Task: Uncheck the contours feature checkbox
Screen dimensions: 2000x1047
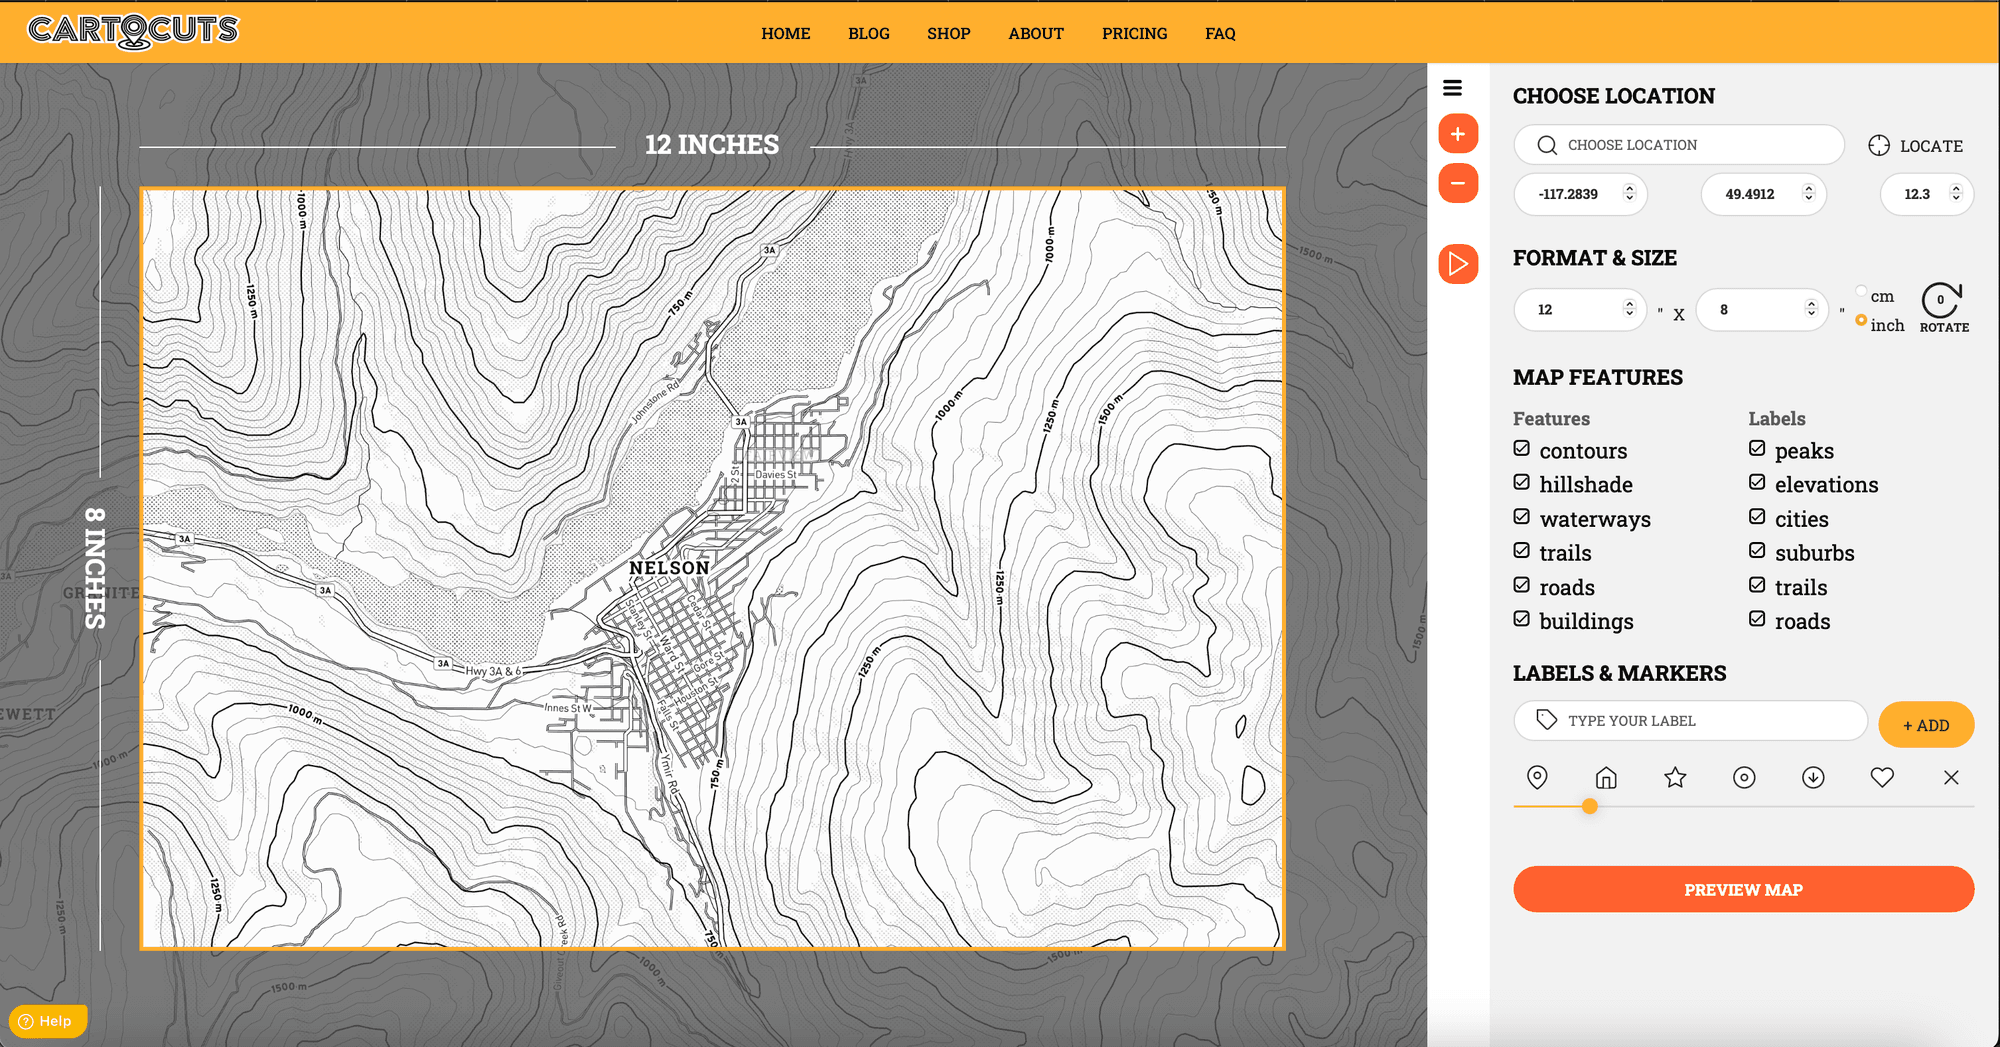Action: click(1522, 449)
